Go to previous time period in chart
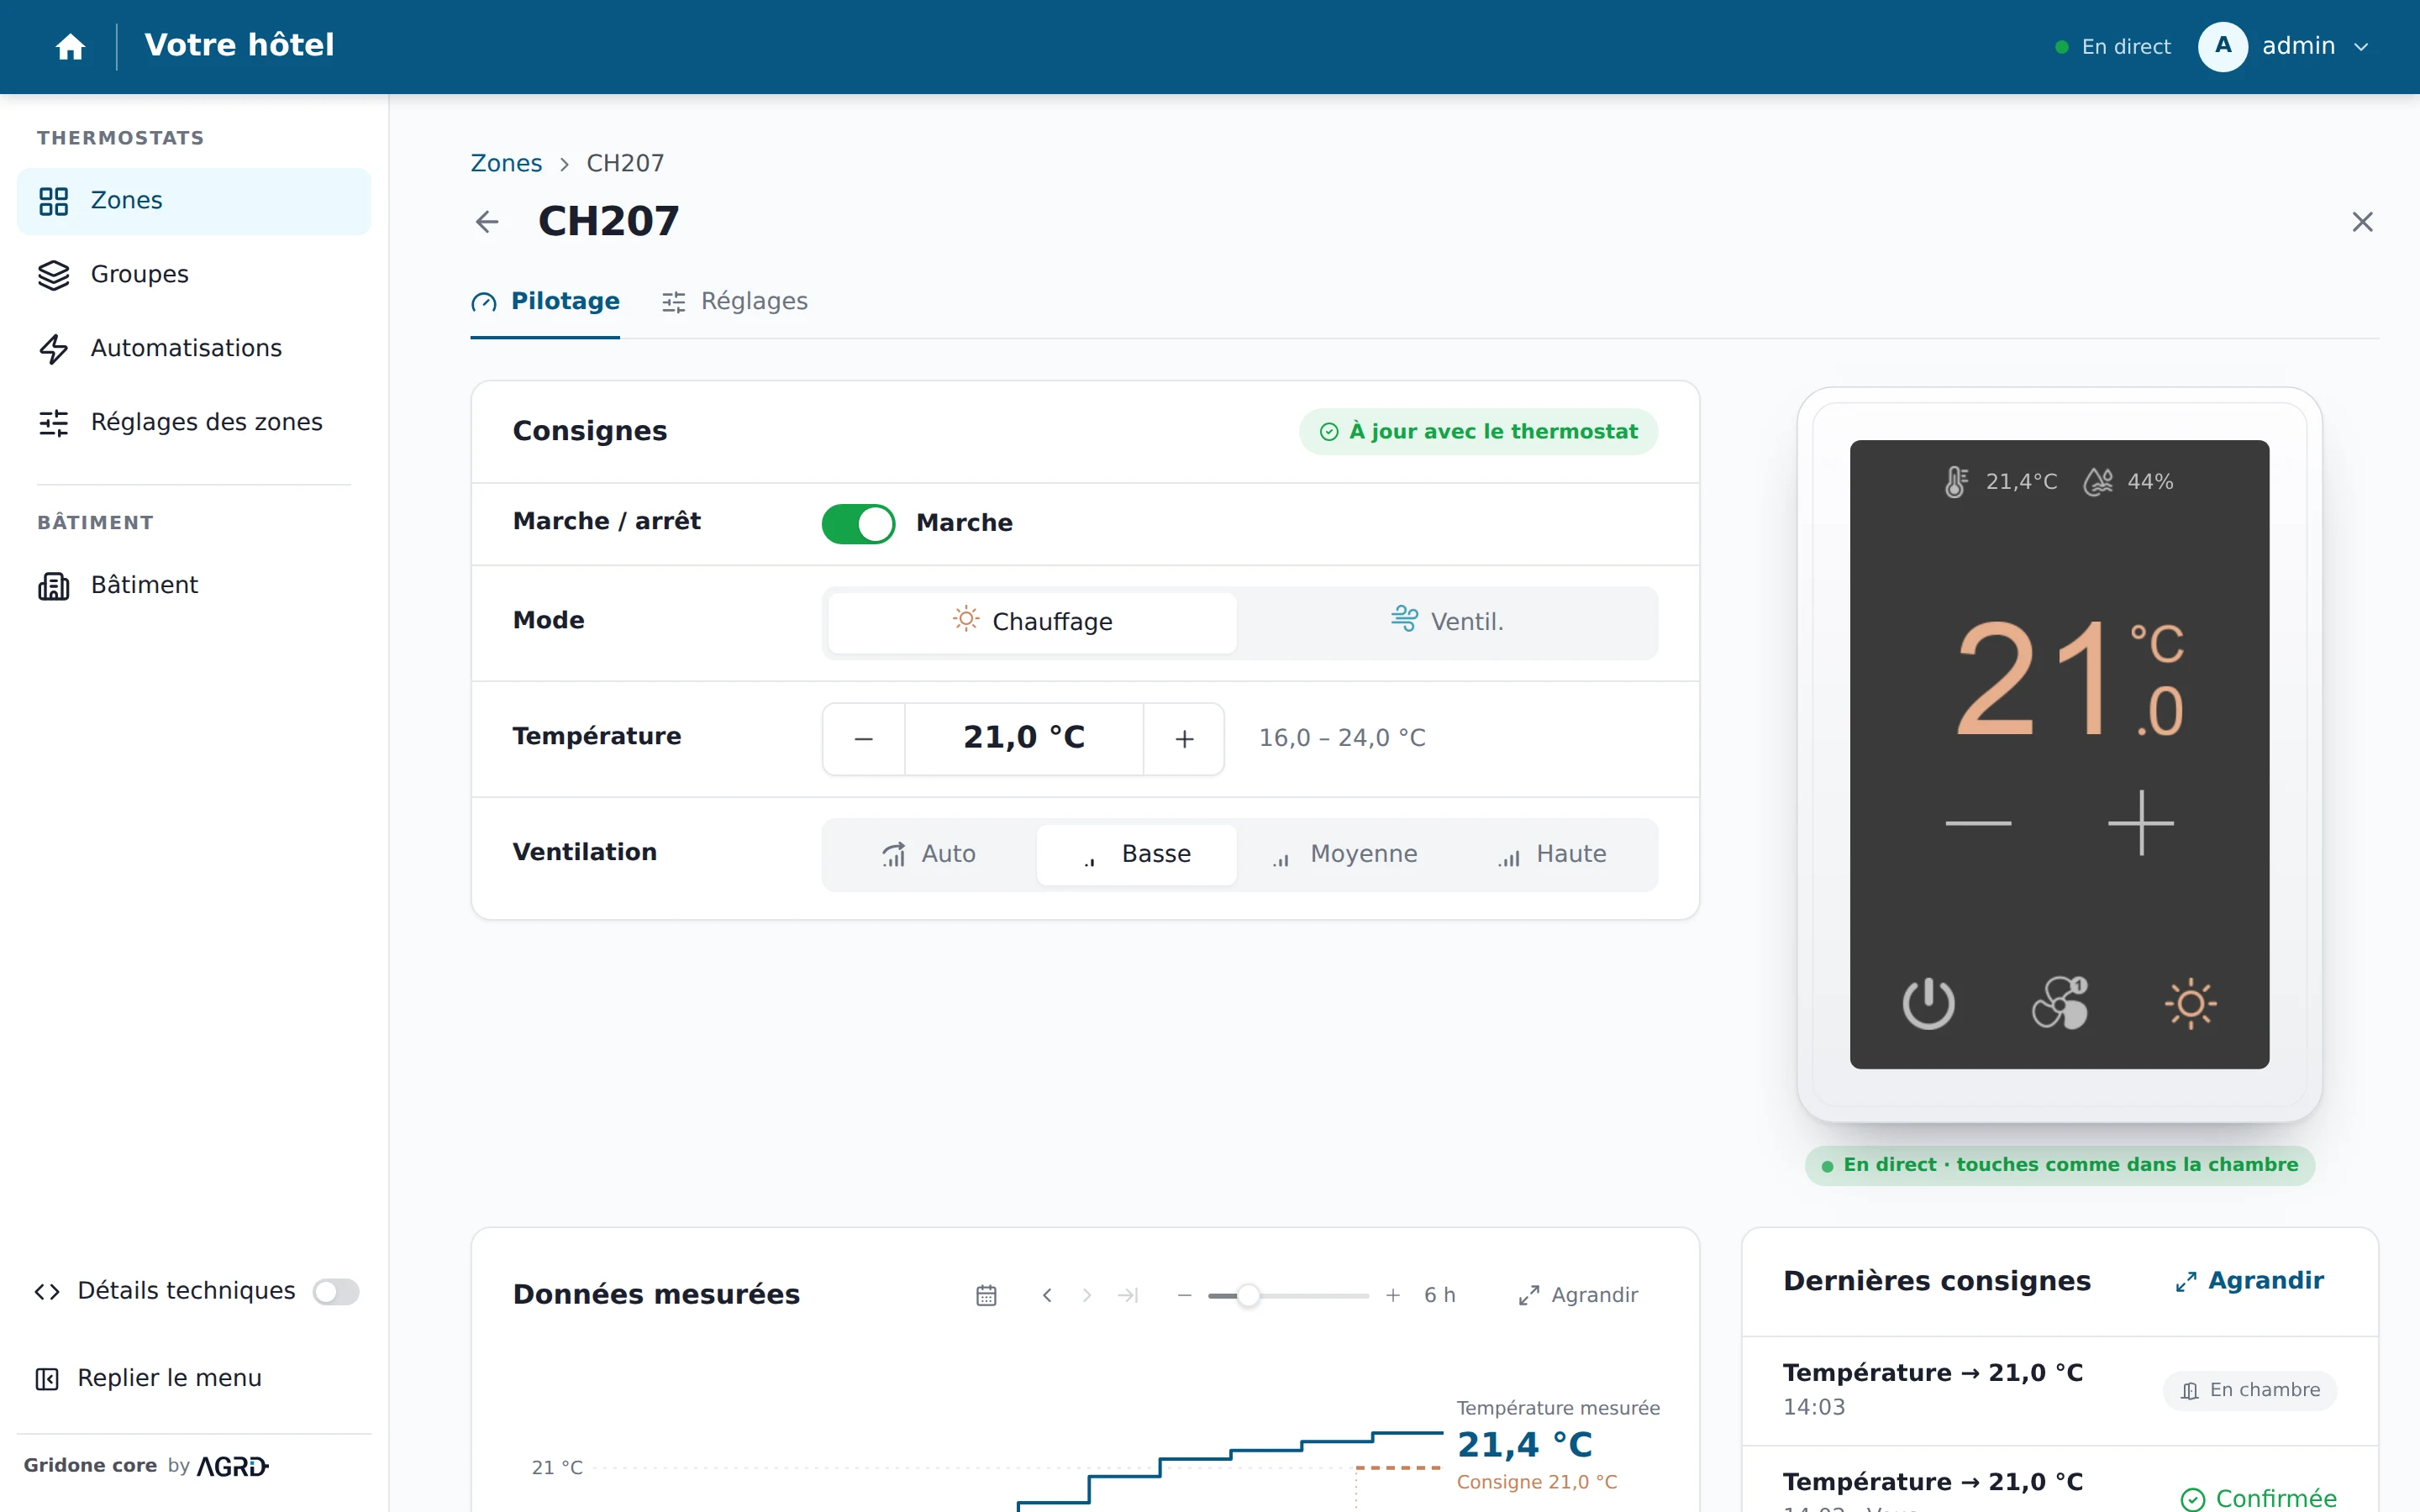 click(1047, 1295)
